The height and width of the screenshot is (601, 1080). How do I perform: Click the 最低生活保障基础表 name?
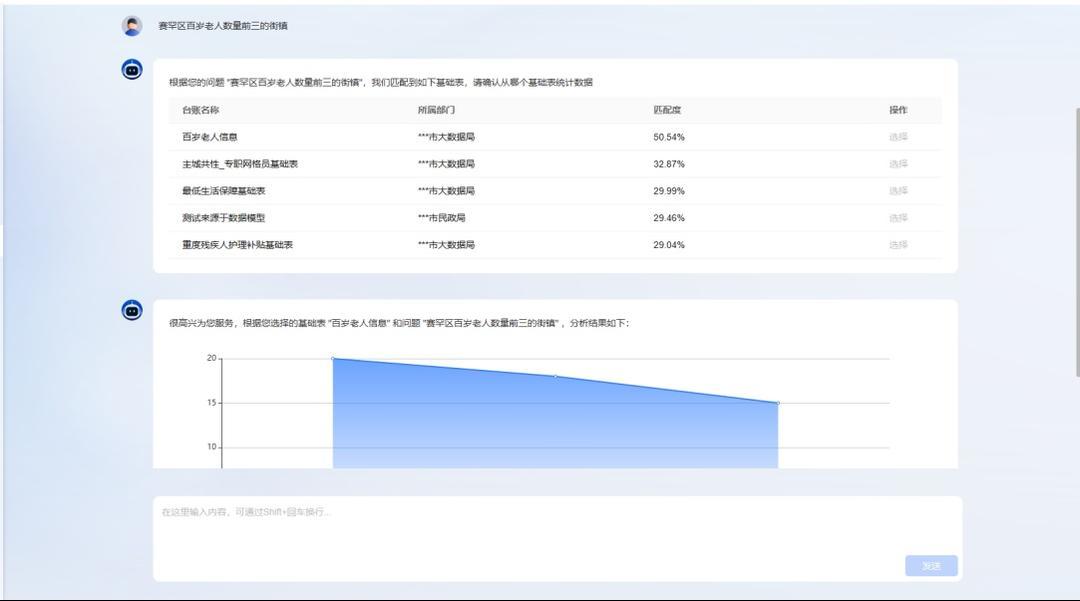[223, 191]
